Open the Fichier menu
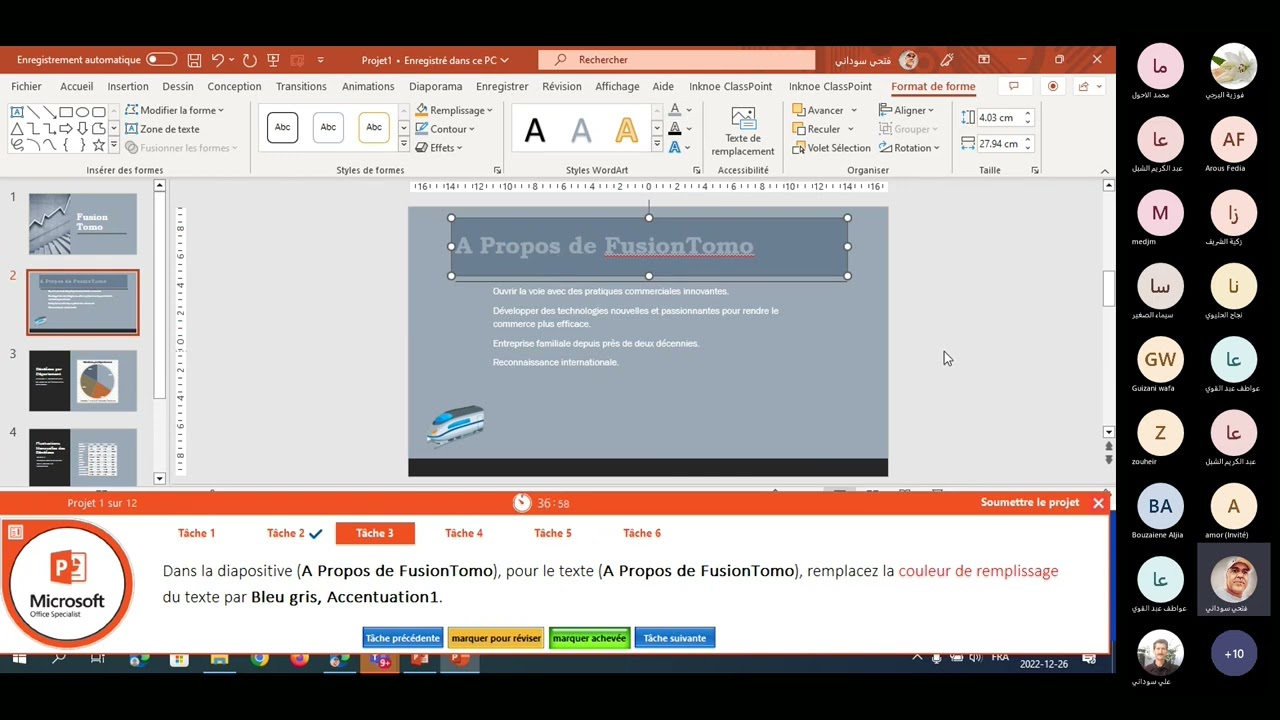 tap(27, 87)
